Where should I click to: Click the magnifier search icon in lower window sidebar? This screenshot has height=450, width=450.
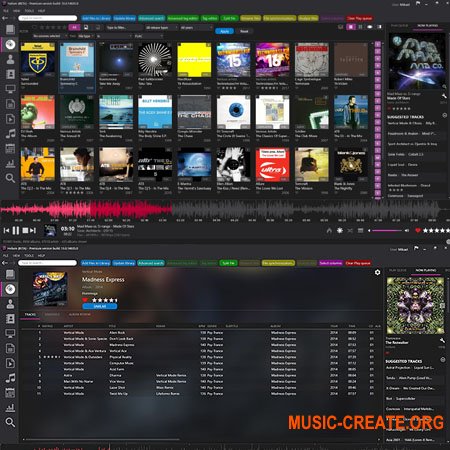(x=10, y=422)
